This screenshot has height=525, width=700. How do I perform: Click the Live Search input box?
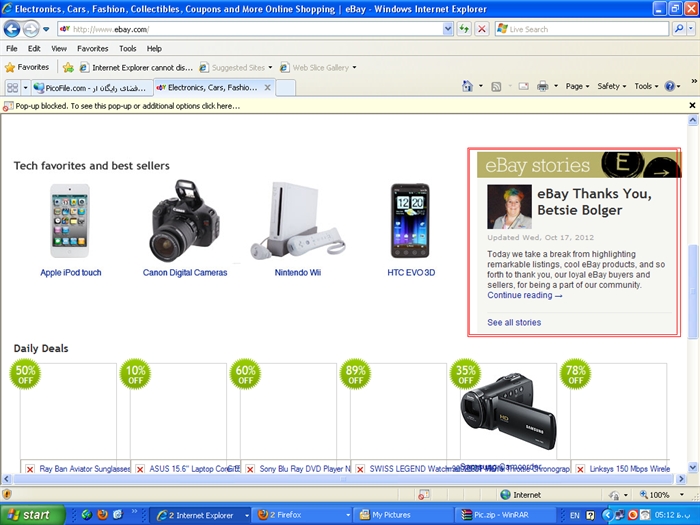click(582, 29)
